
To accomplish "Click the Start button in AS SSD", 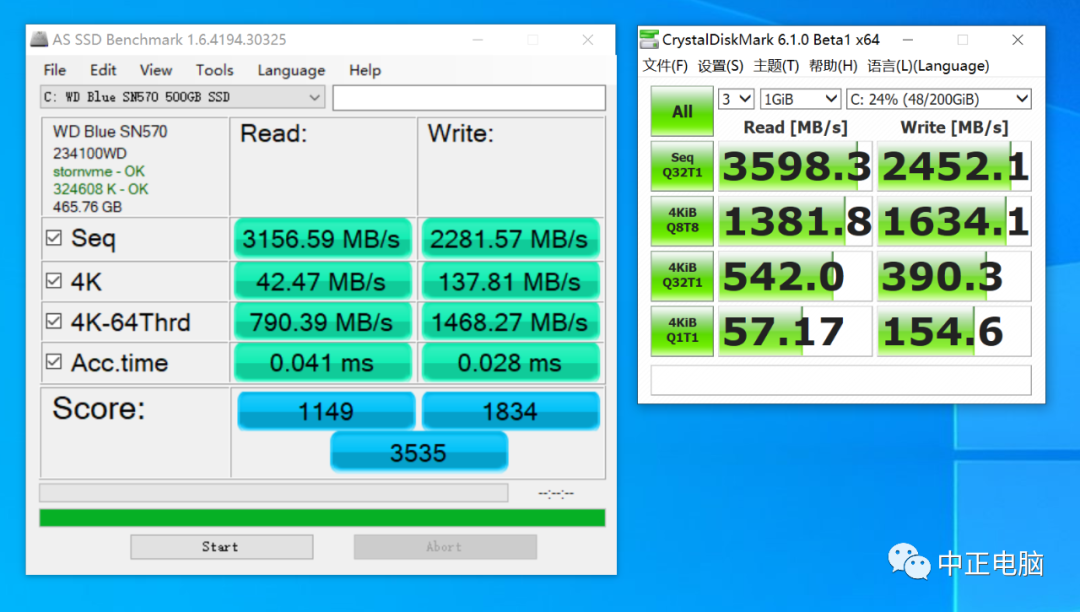I will tap(221, 547).
